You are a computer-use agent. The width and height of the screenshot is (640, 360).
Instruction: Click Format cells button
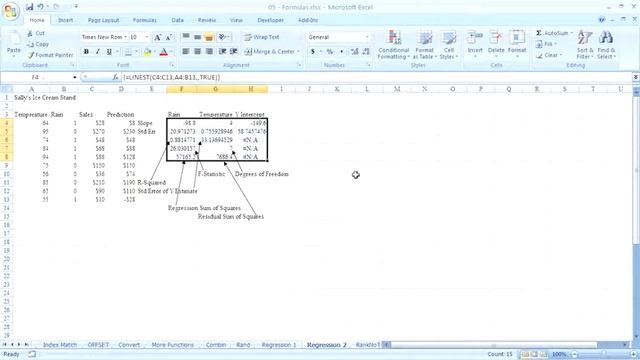(x=517, y=44)
